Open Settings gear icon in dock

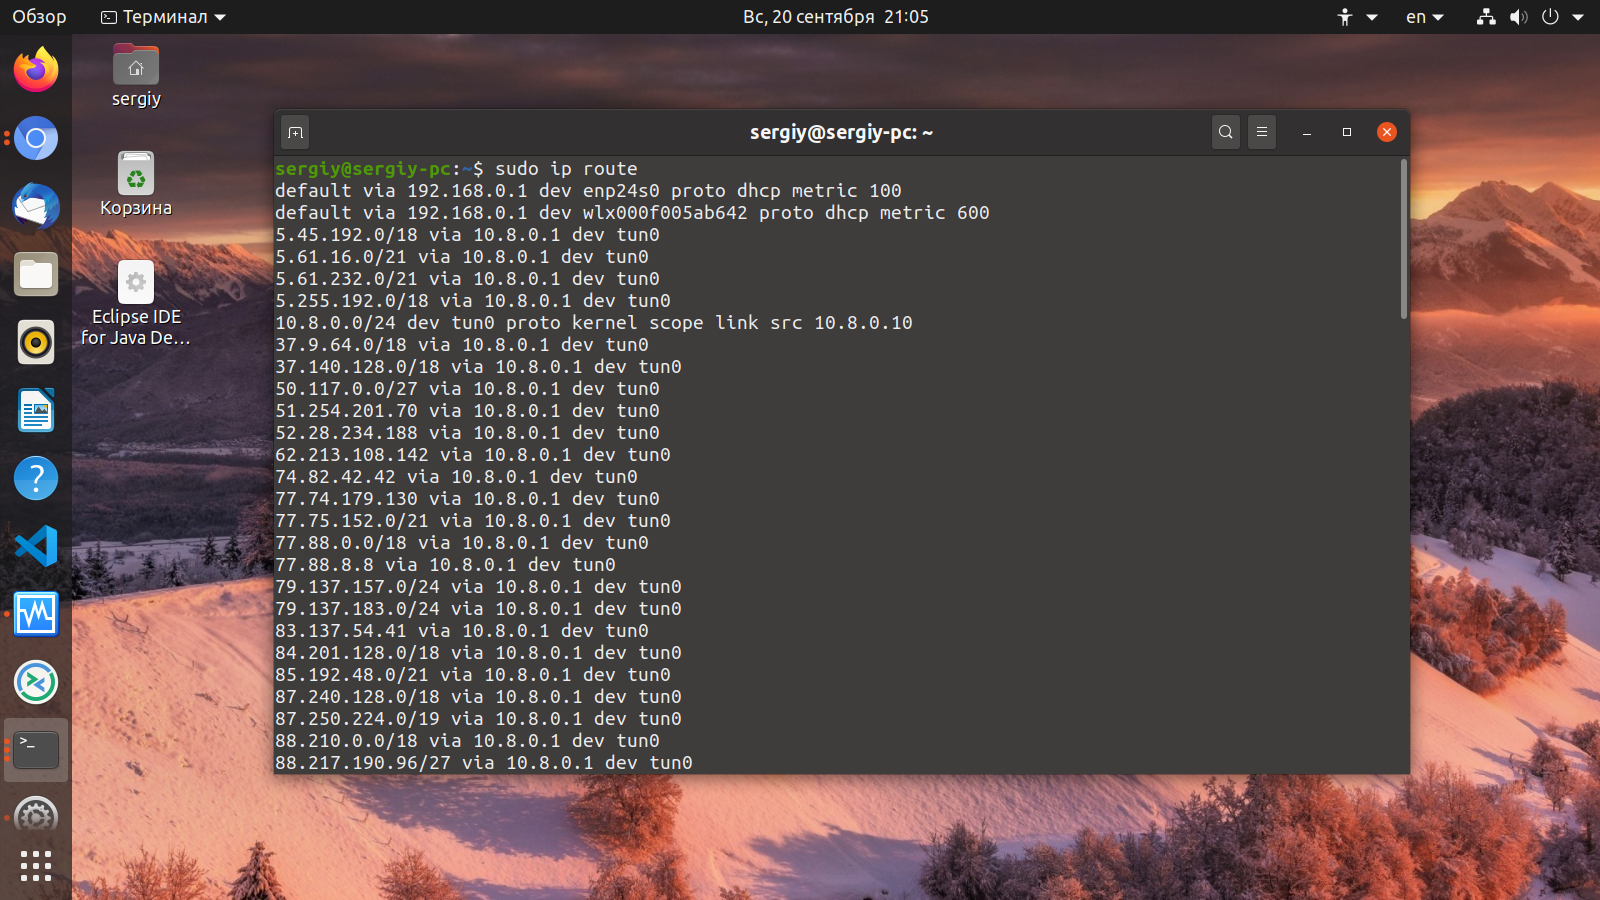click(x=36, y=816)
